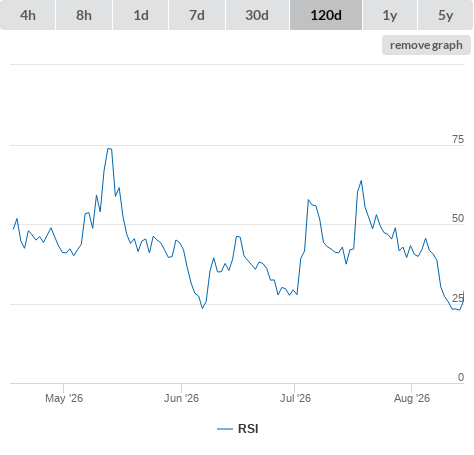Screen dimensions: 474x455
Task: Choose the 1d range tab
Action: [141, 15]
